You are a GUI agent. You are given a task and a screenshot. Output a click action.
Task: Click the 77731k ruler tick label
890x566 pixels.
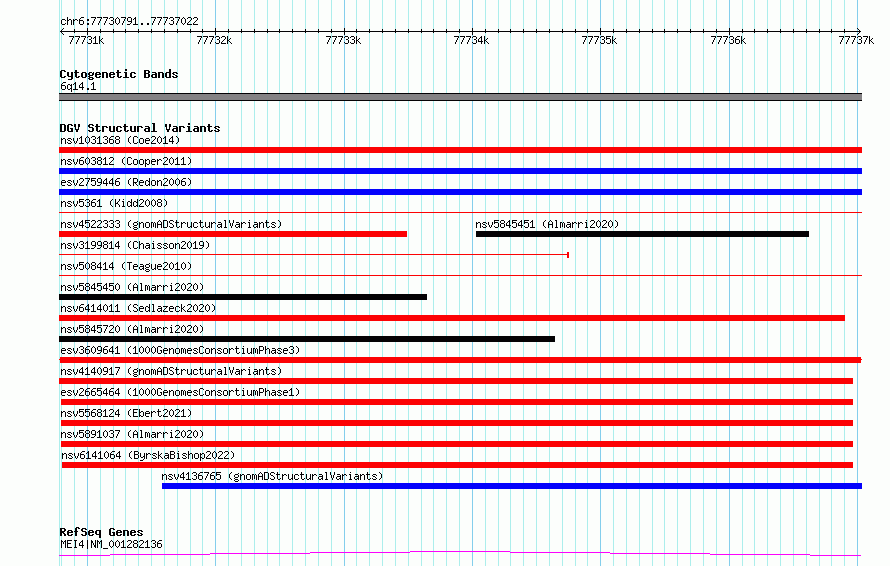tap(86, 40)
